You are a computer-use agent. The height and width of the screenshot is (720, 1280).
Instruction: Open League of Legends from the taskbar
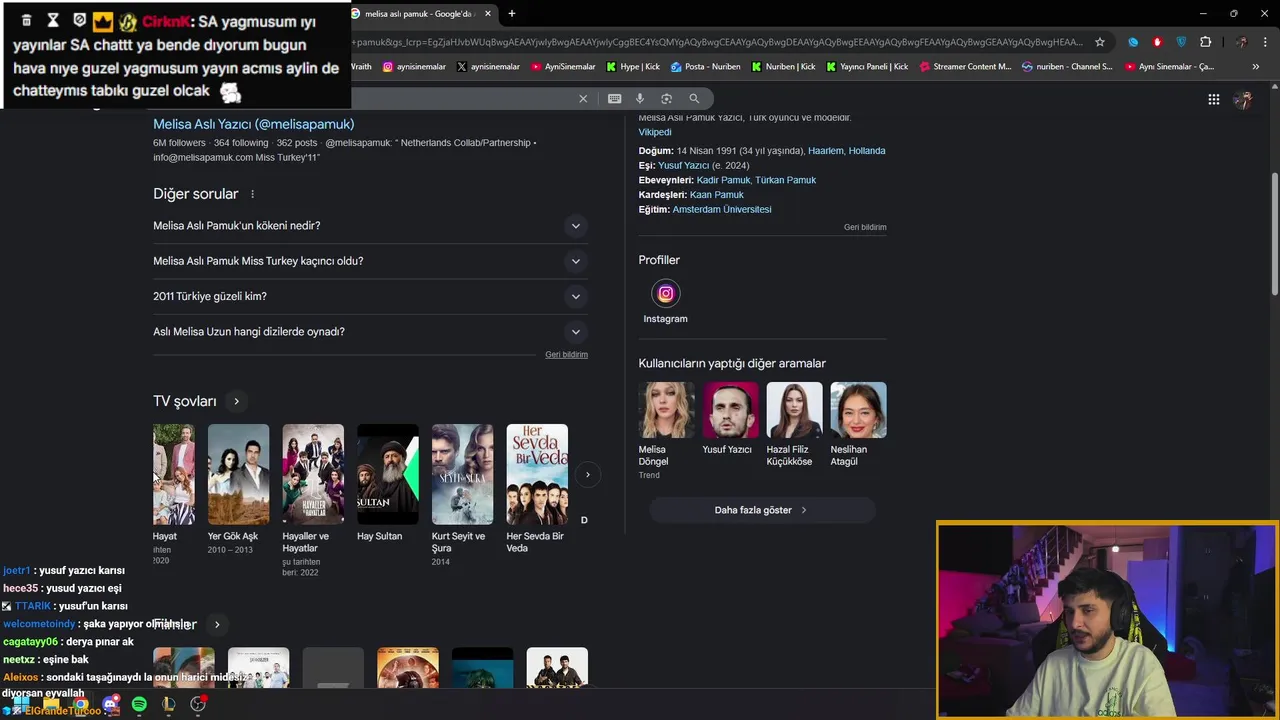[x=168, y=704]
